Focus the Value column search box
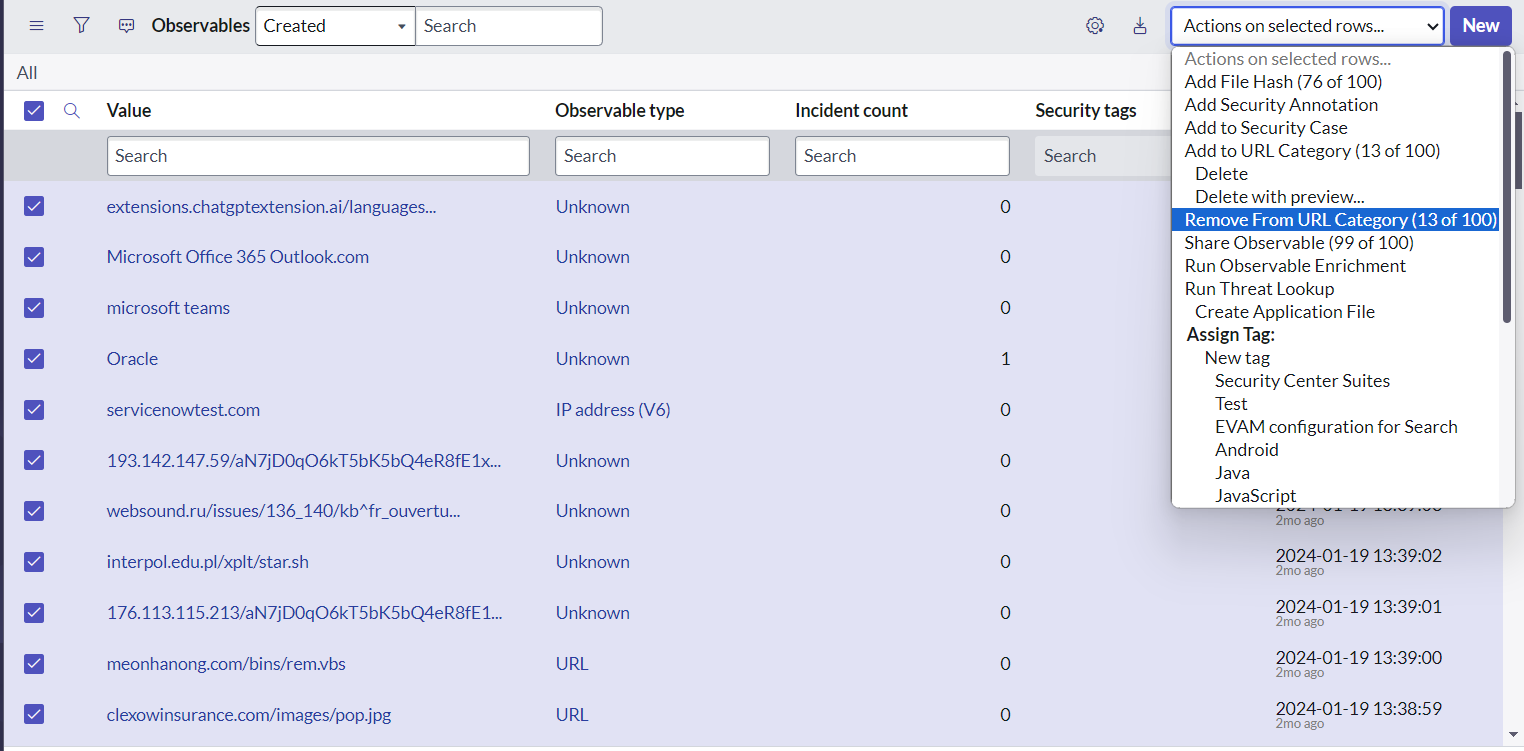 (x=318, y=156)
